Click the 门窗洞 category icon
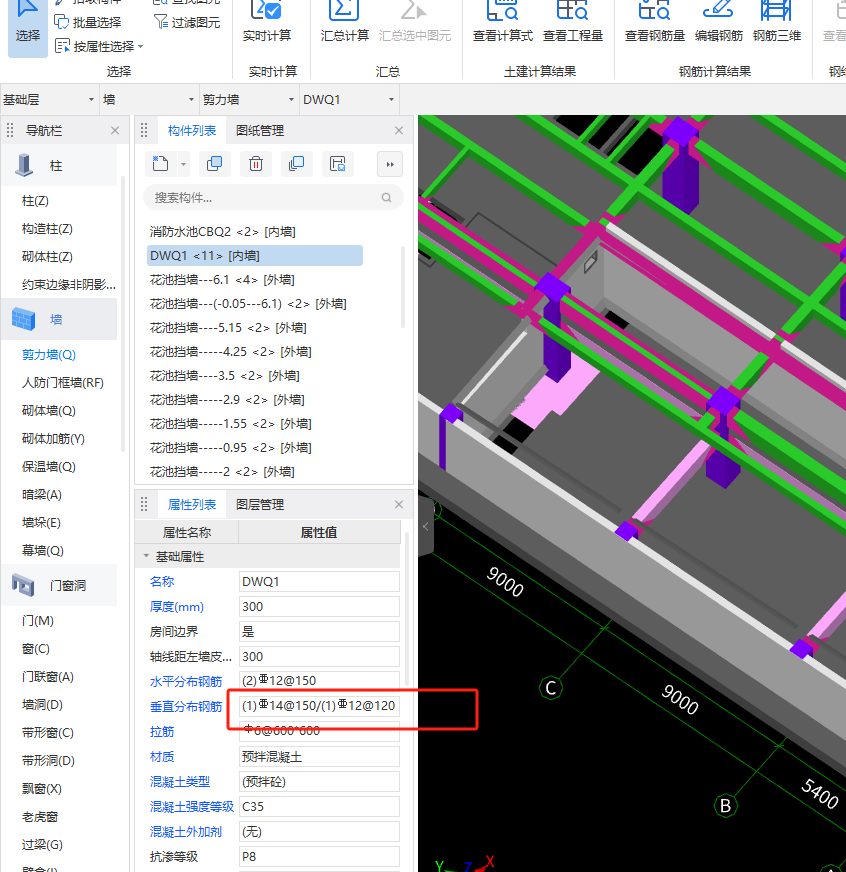 [x=23, y=585]
